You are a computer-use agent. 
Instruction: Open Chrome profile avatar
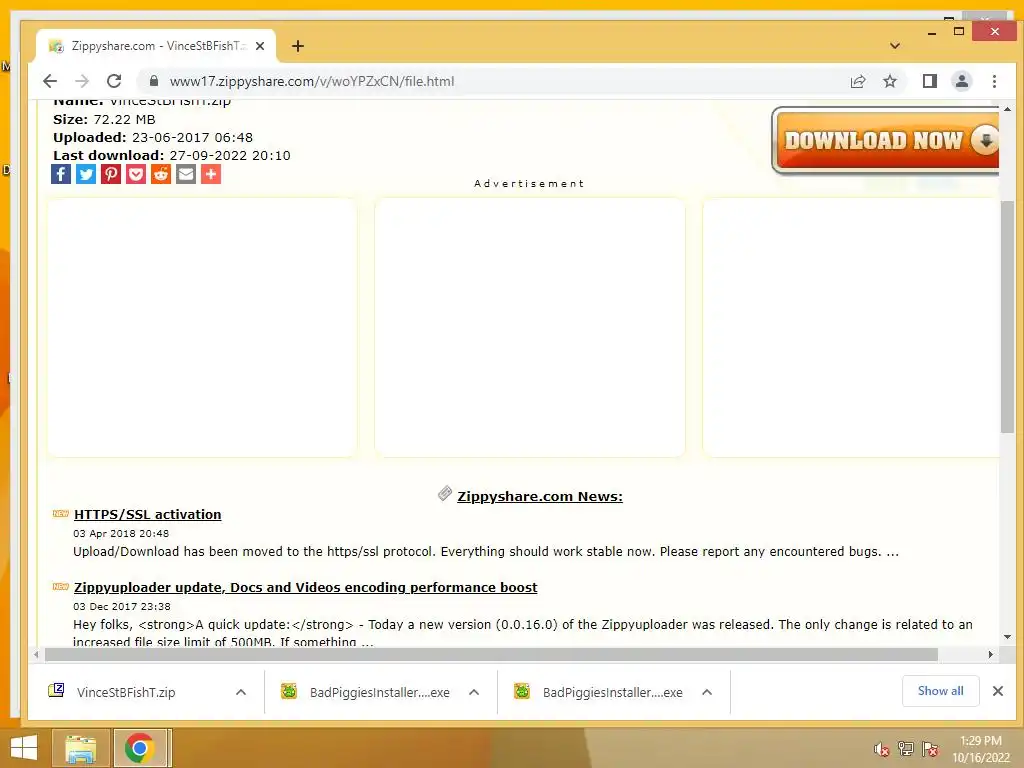[x=961, y=81]
